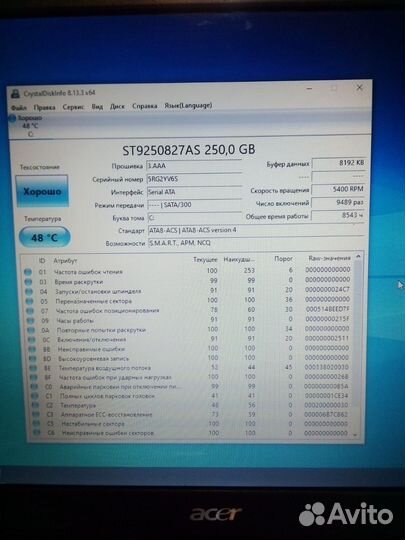Click the status icon of attribute BF

(x=34, y=377)
